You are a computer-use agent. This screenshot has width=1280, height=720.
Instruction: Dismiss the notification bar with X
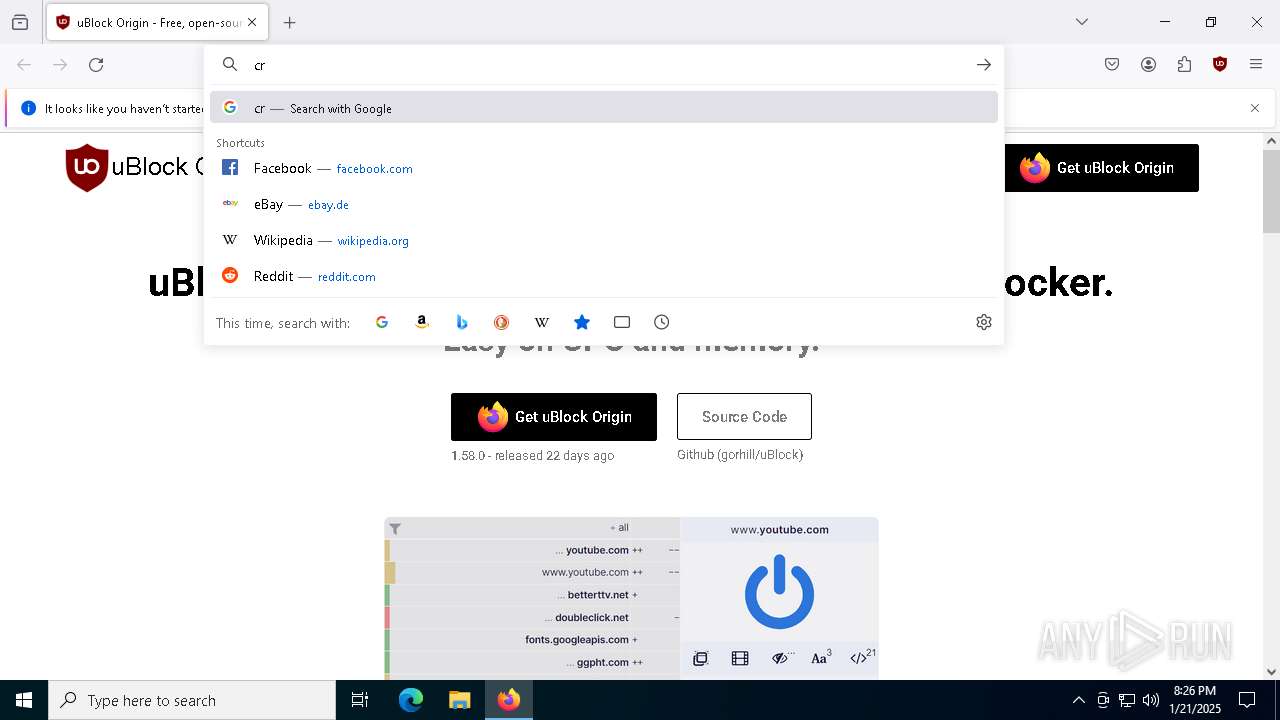click(x=1255, y=108)
